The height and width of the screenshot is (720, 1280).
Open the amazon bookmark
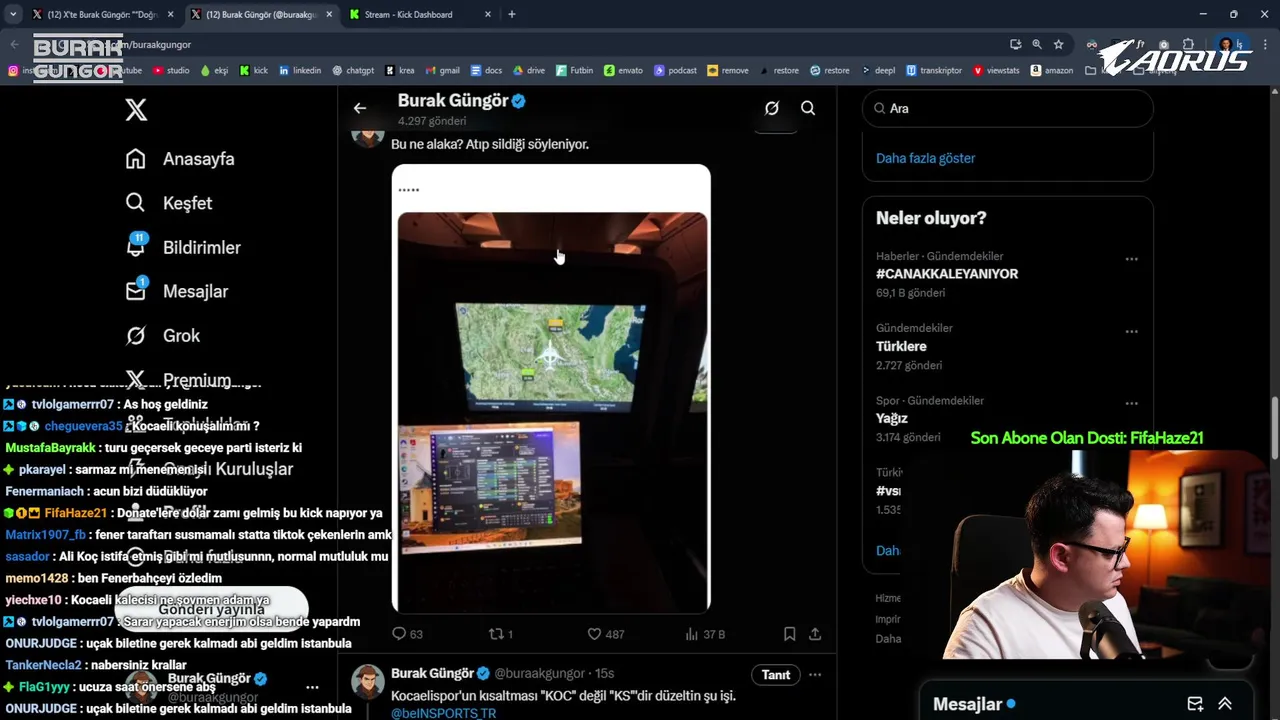pyautogui.click(x=1052, y=71)
